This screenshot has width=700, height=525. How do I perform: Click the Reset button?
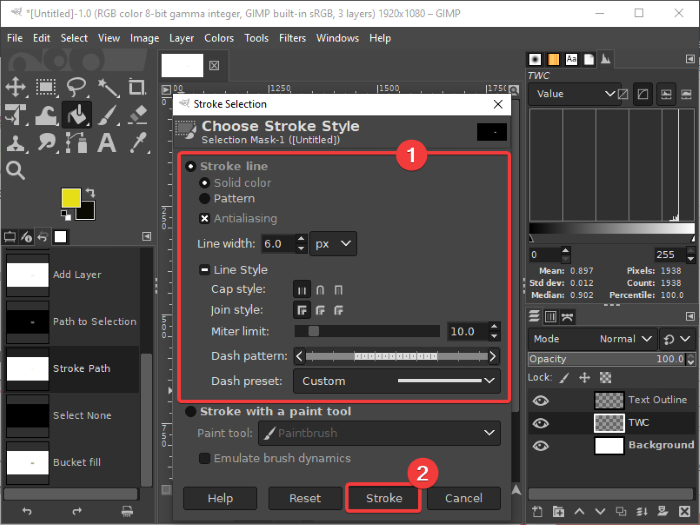pyautogui.click(x=305, y=498)
